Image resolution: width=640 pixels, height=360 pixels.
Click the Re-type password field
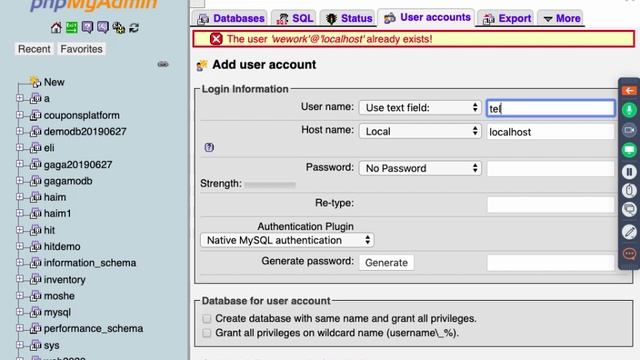(551, 204)
